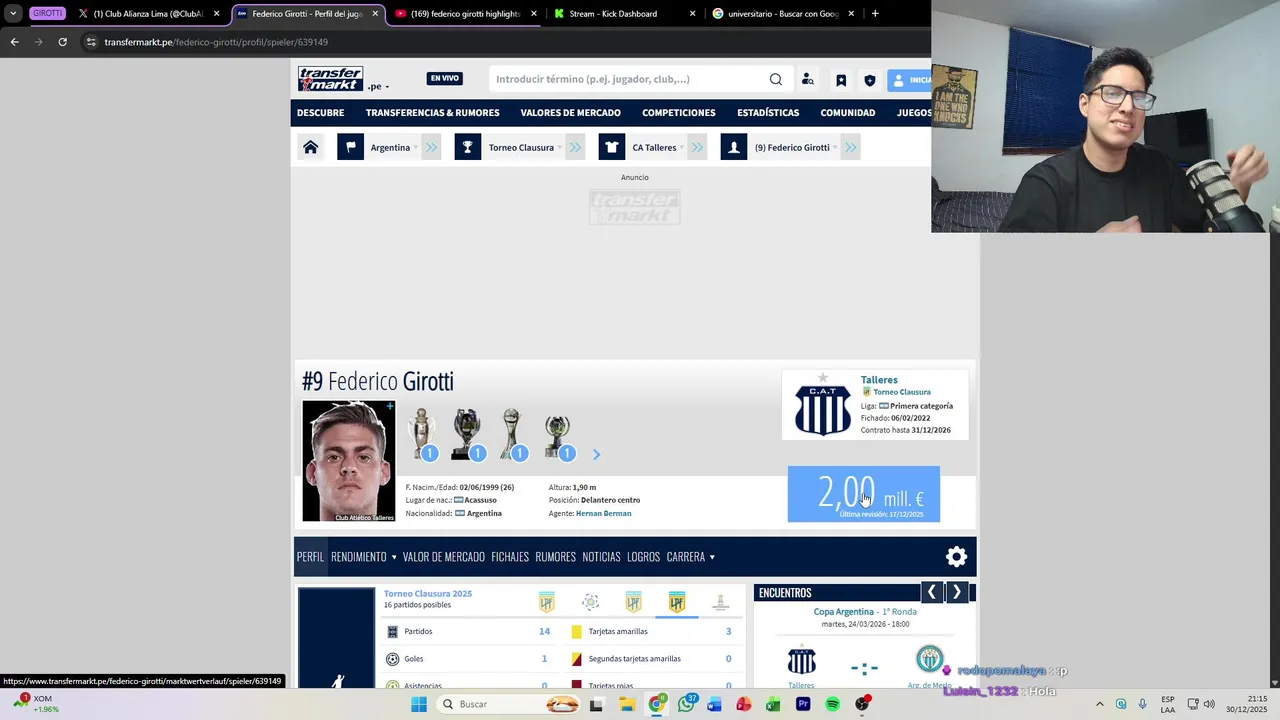Viewport: 1280px width, 720px height.
Task: Click the first trophy in player achievements
Action: [422, 433]
